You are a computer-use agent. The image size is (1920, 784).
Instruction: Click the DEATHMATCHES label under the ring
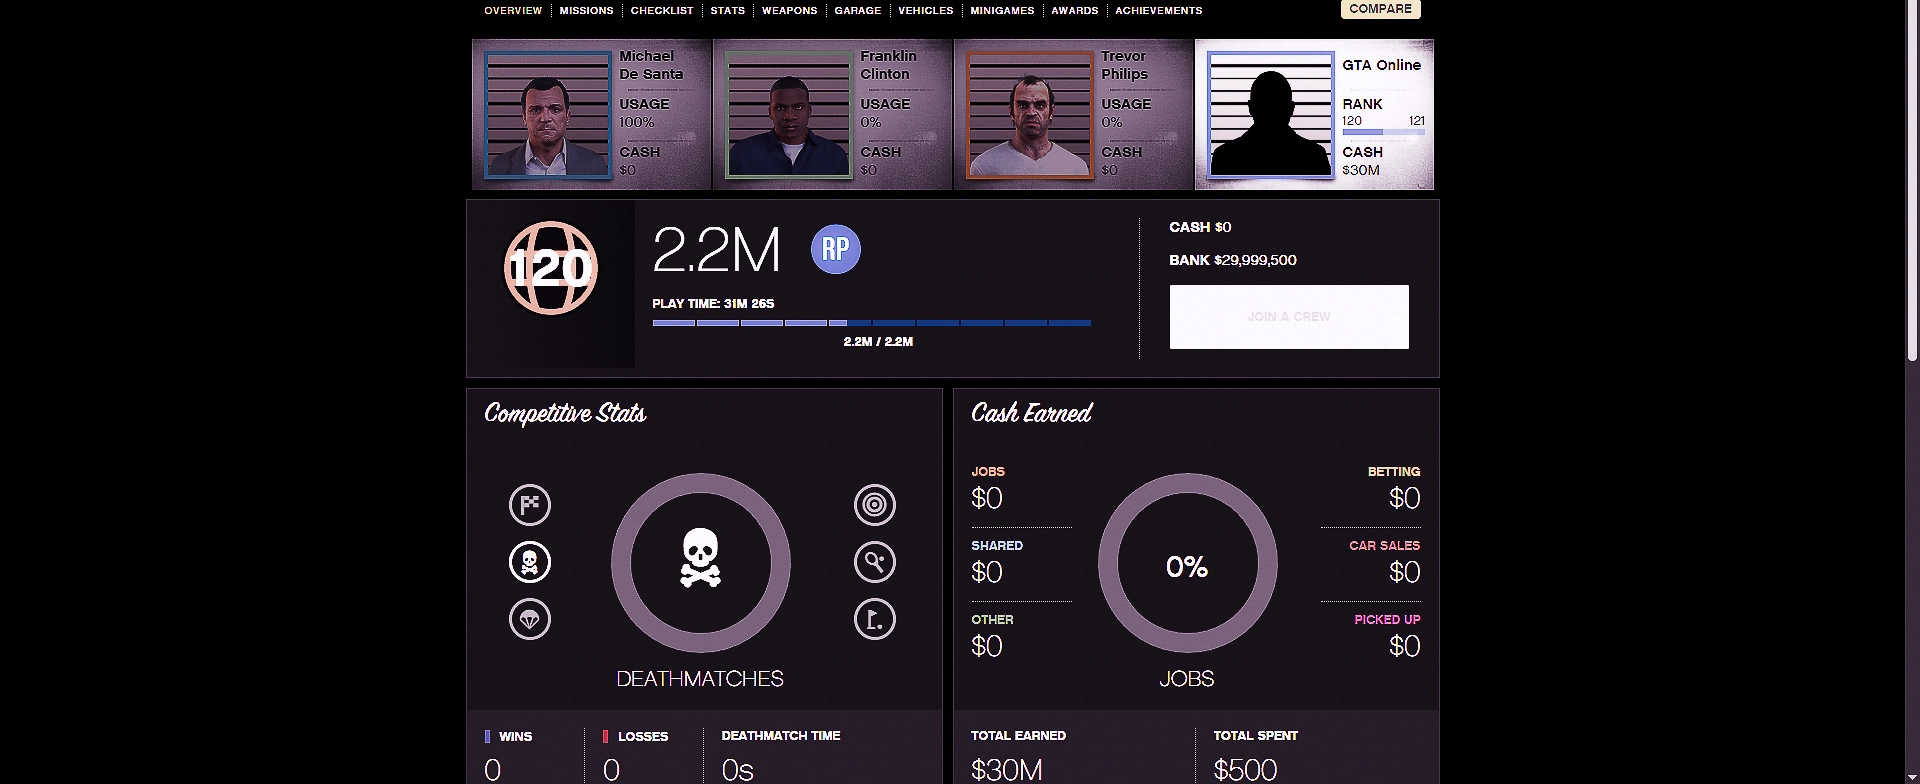[x=700, y=679]
